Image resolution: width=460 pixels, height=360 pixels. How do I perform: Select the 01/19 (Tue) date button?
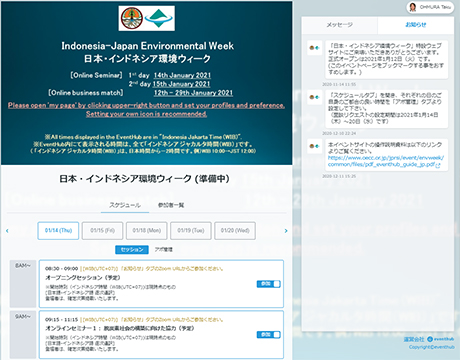click(191, 231)
